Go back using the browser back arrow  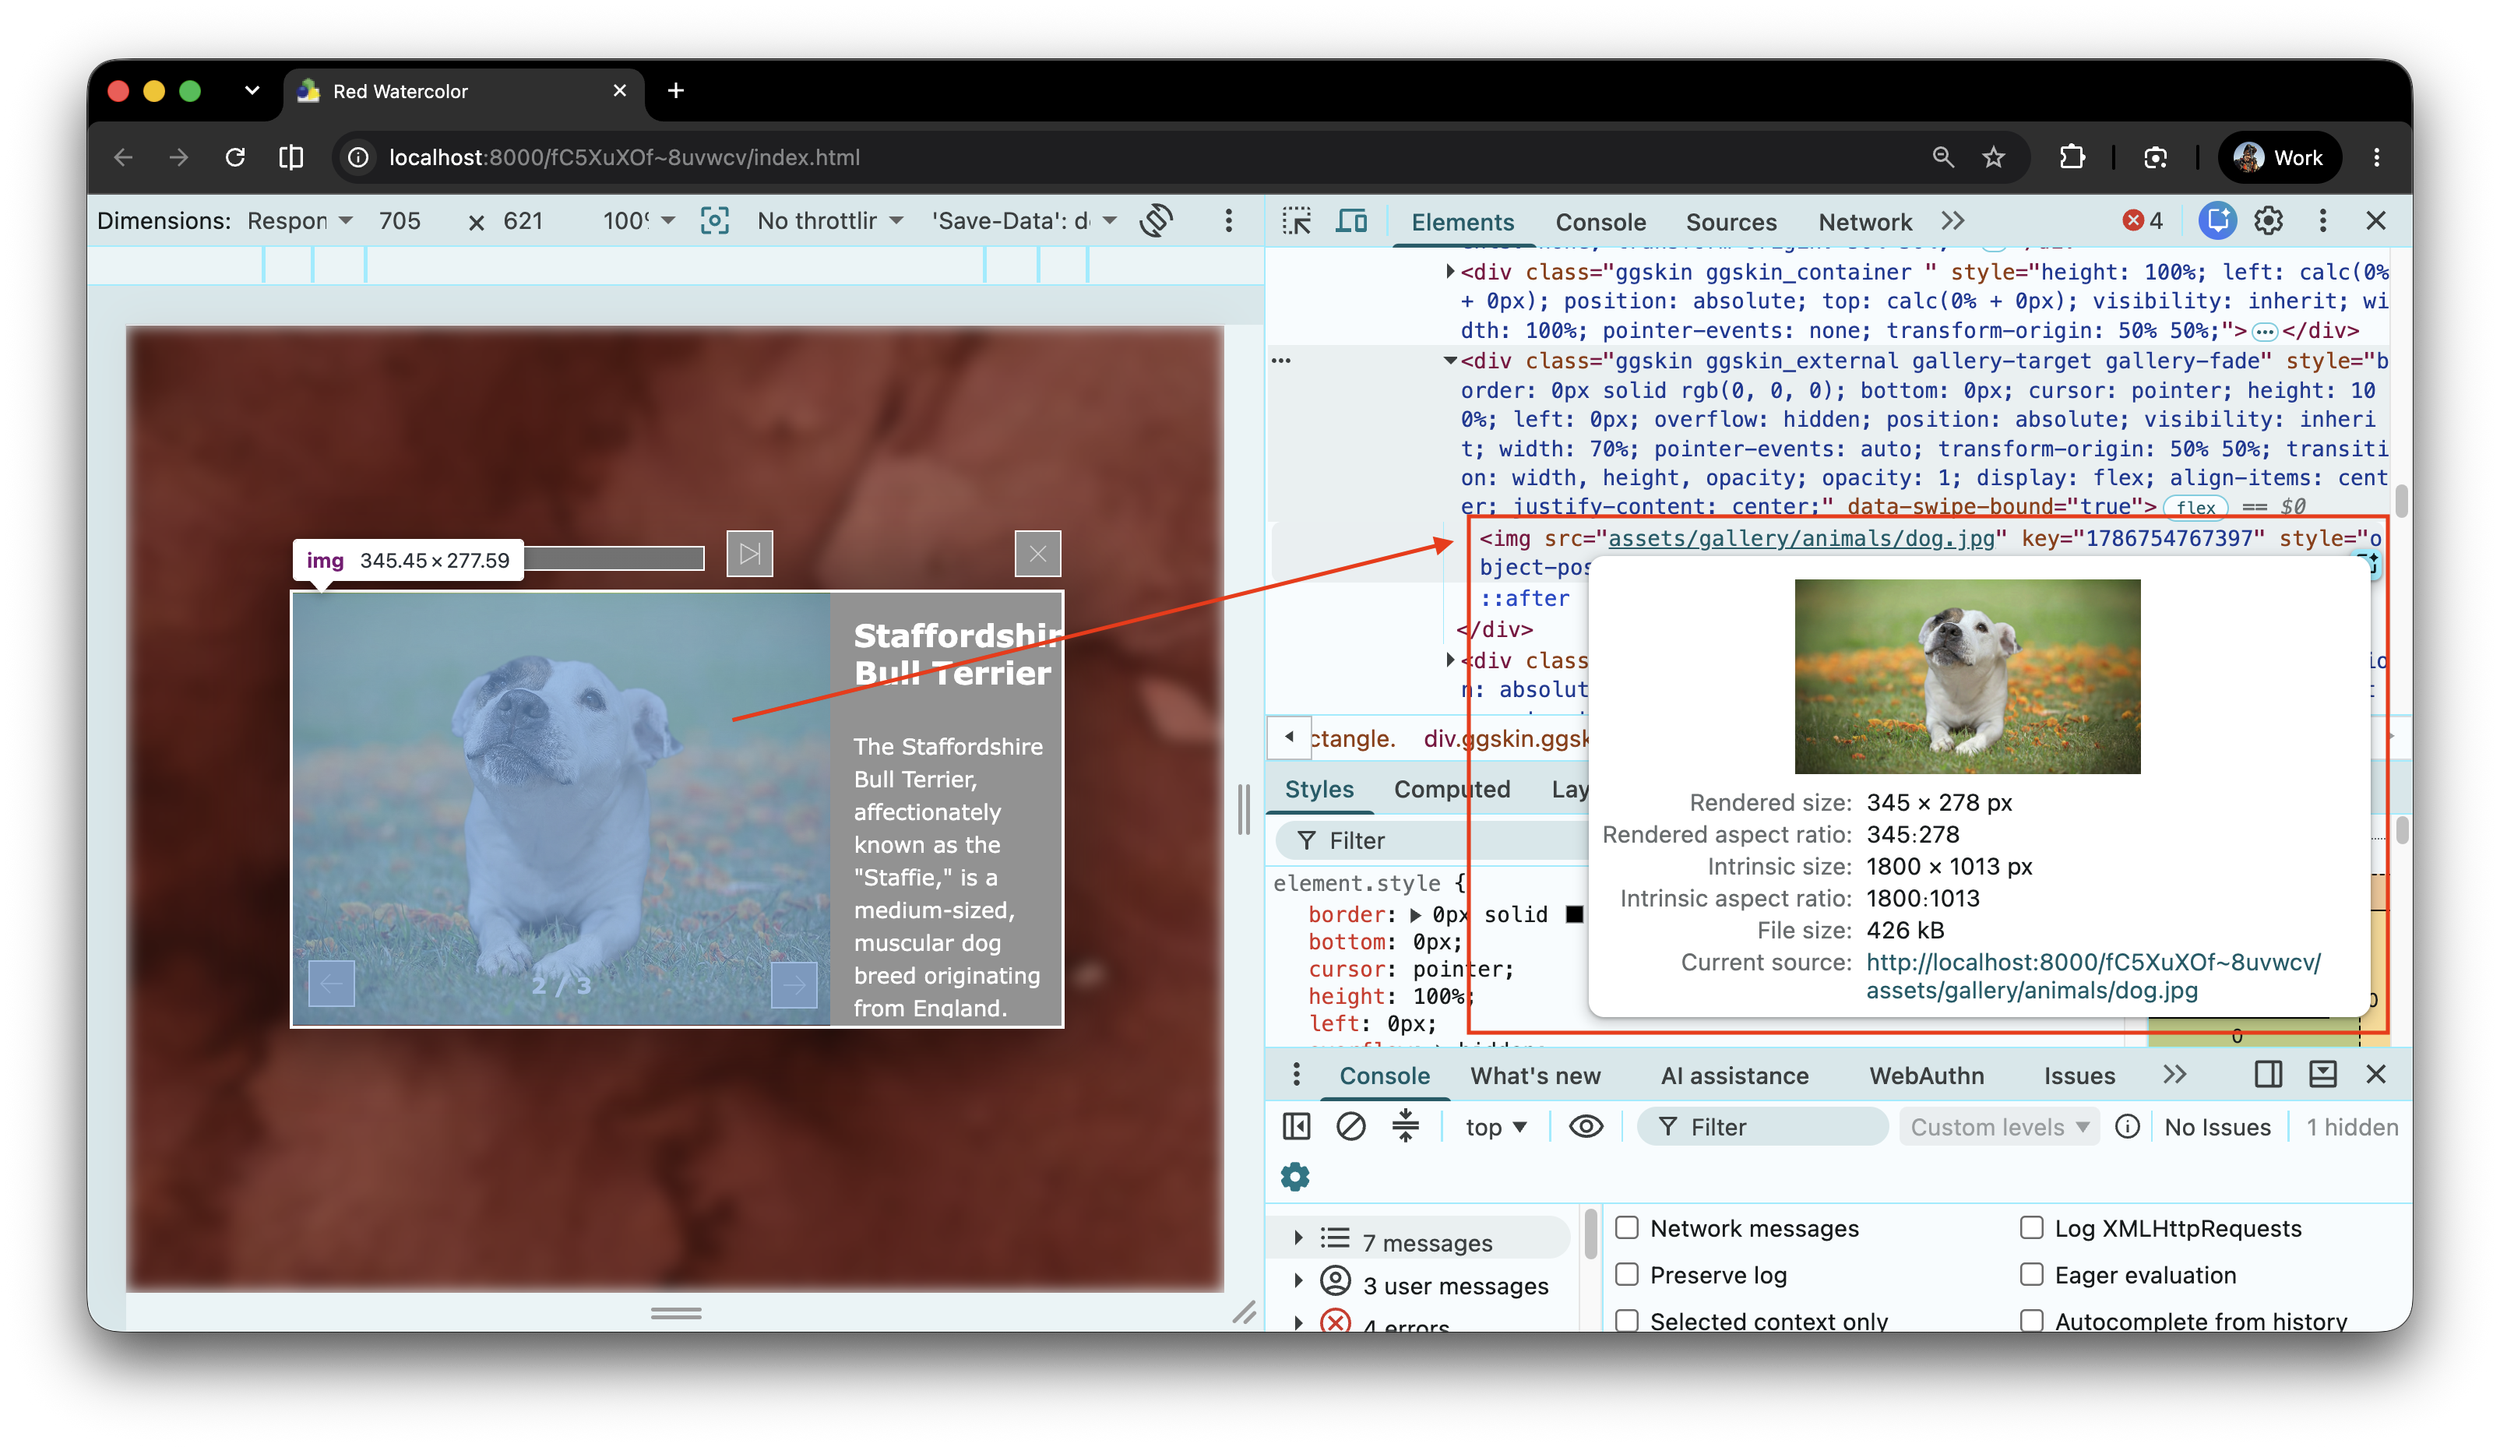[x=123, y=157]
